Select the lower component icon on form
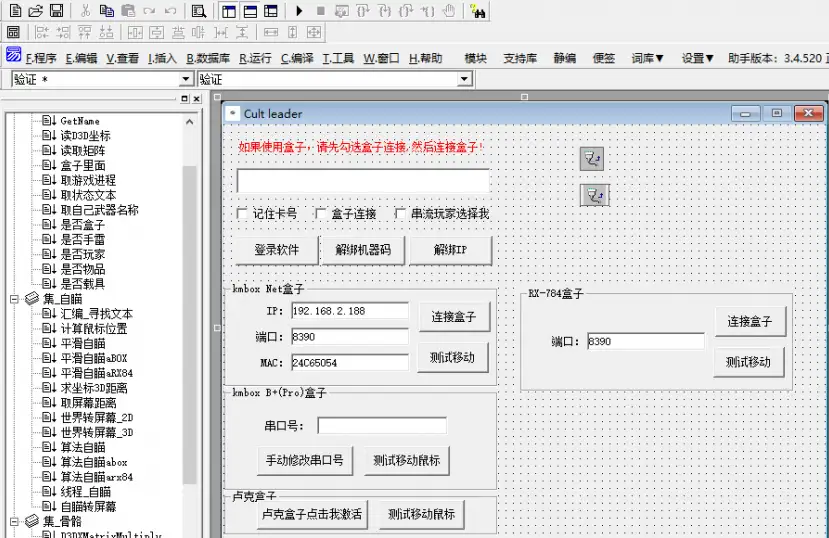 coord(595,195)
